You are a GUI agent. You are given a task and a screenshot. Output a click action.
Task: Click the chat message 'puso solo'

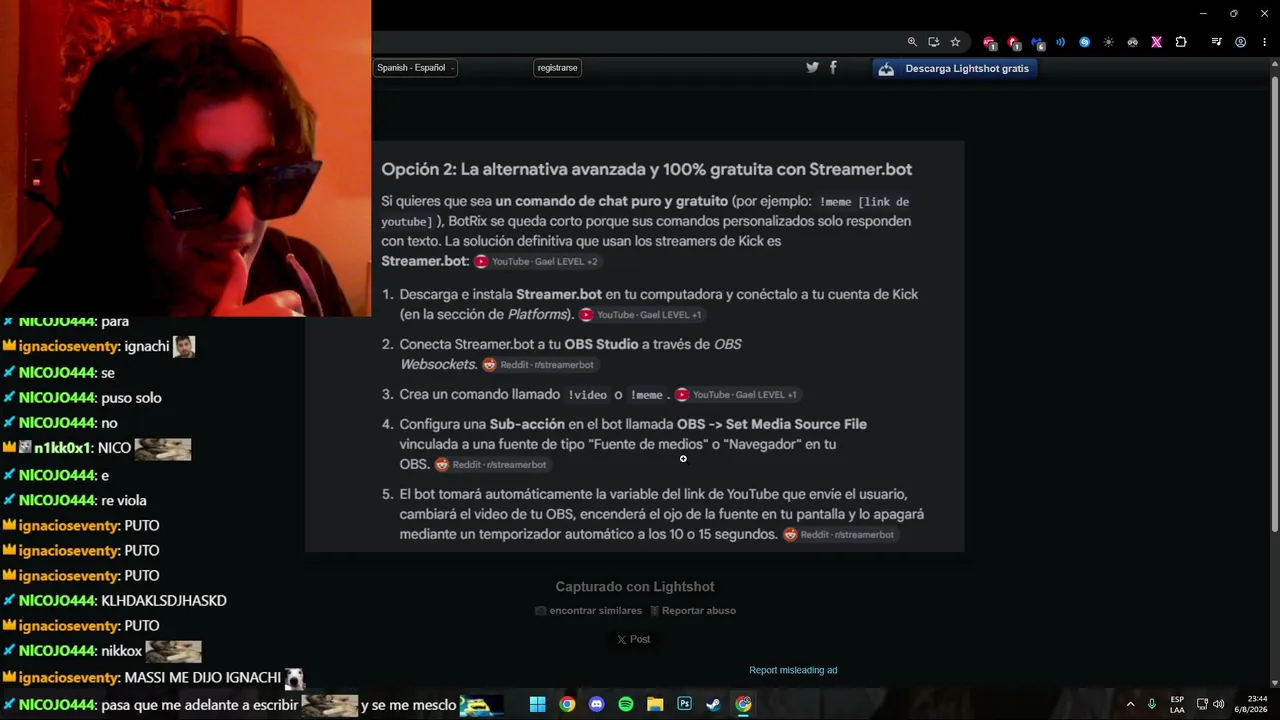pos(131,398)
